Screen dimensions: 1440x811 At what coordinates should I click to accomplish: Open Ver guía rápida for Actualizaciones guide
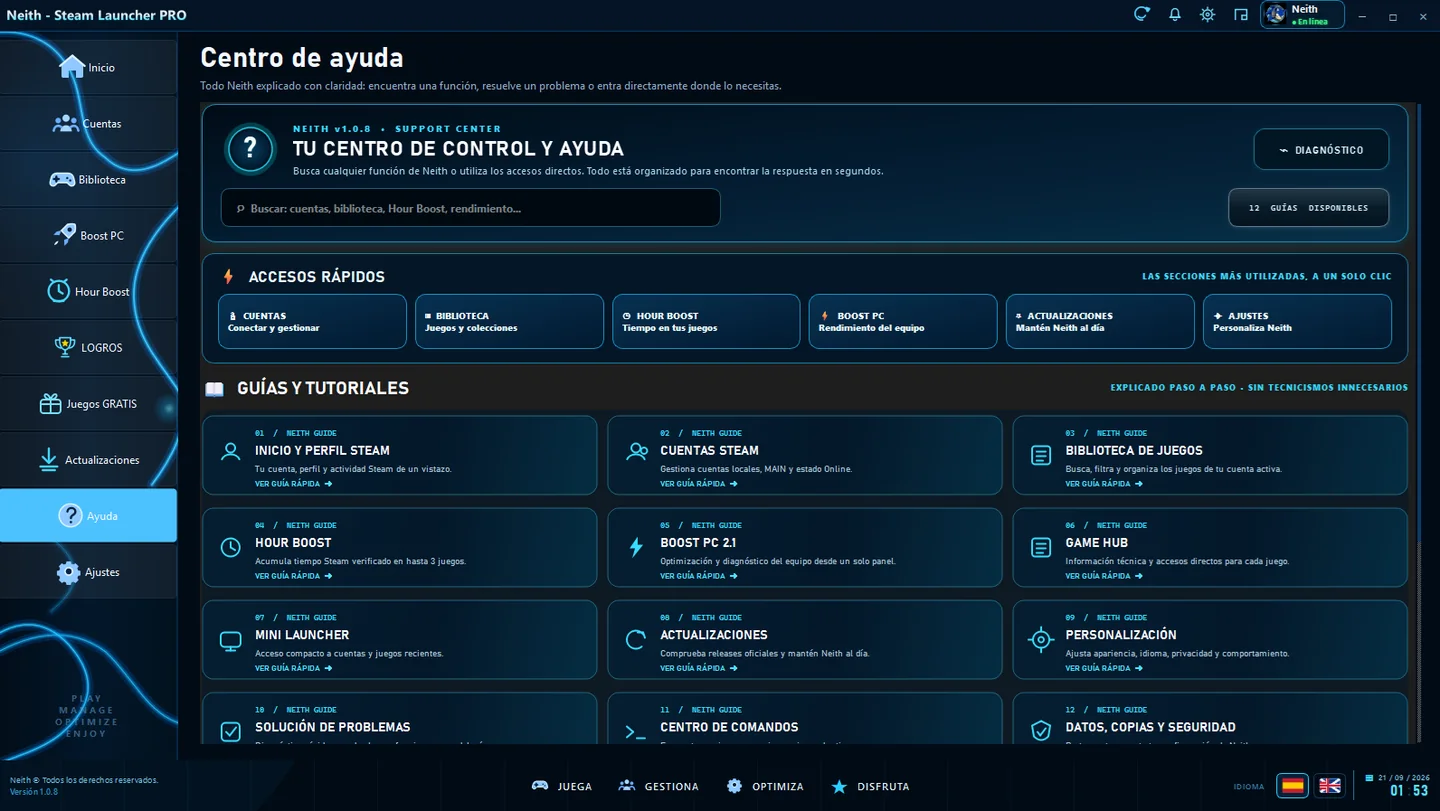(698, 668)
